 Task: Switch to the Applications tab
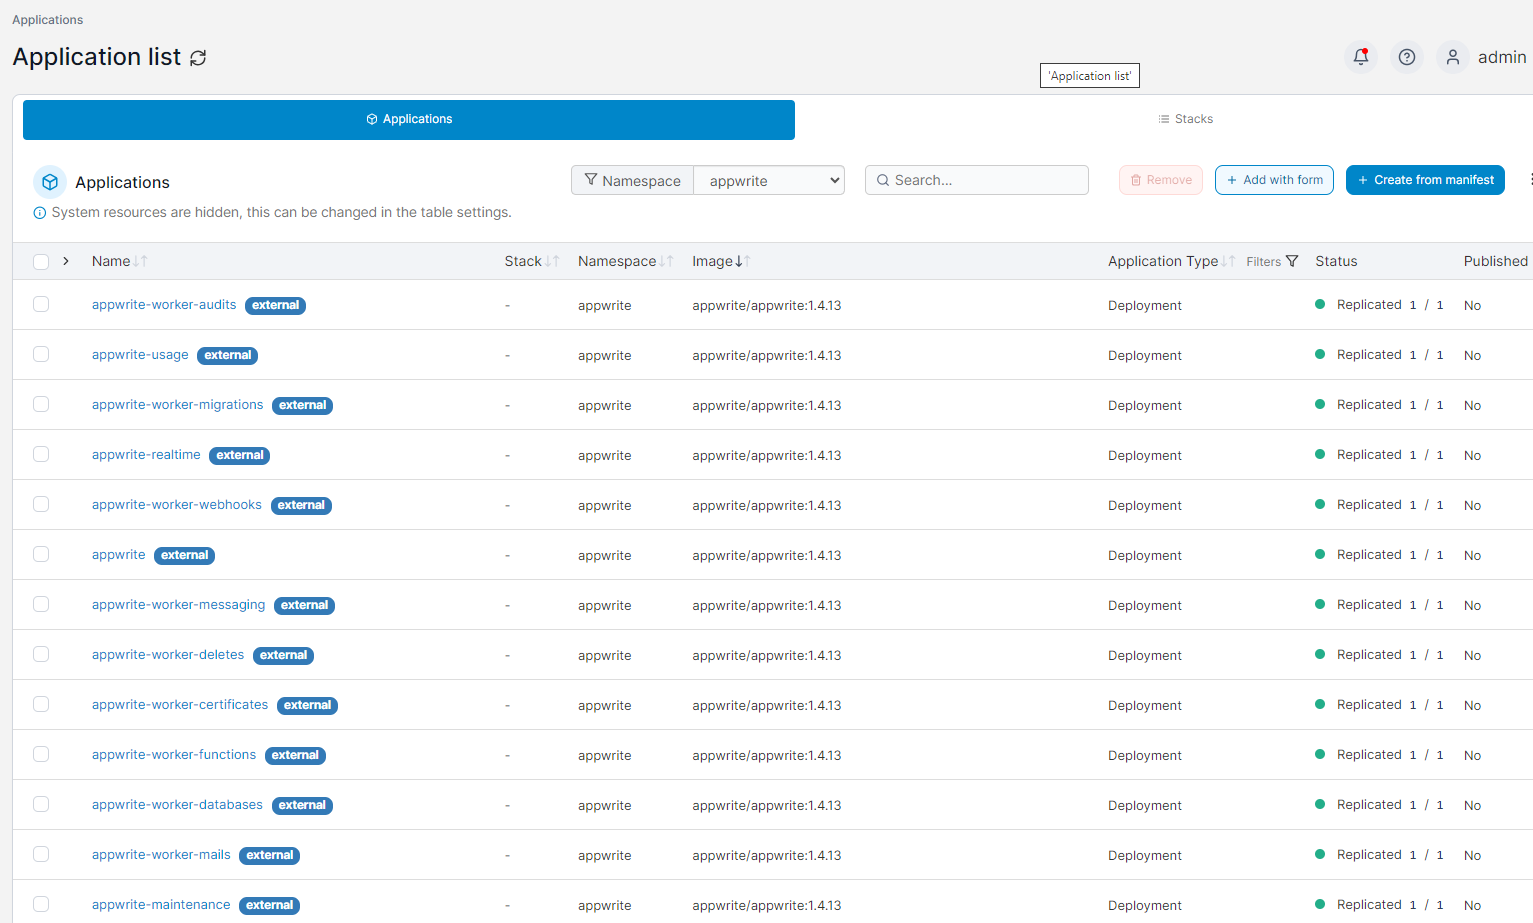pos(409,119)
